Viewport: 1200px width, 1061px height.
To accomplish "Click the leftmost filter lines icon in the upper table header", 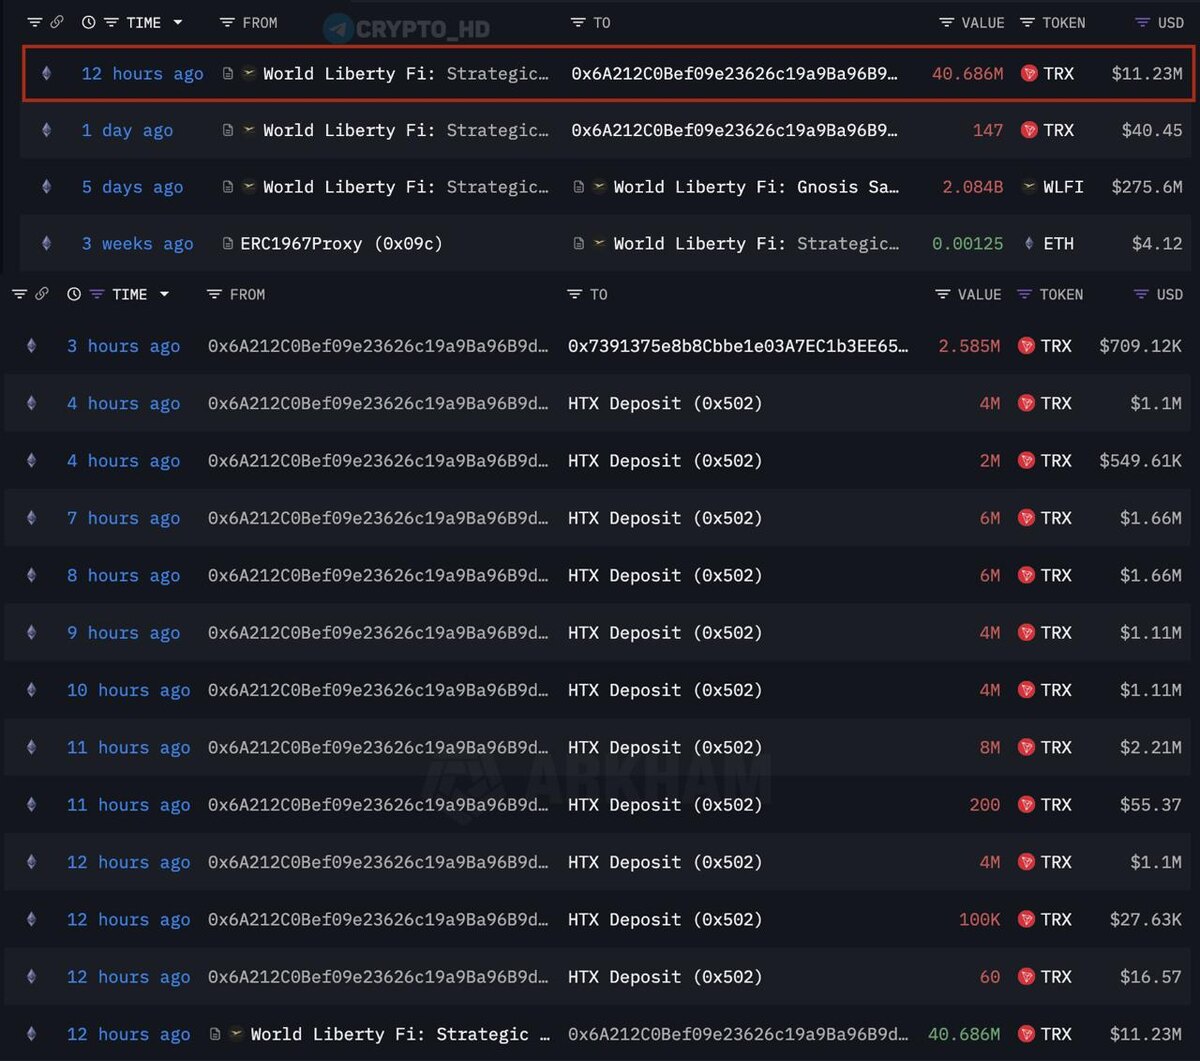I will coord(35,22).
